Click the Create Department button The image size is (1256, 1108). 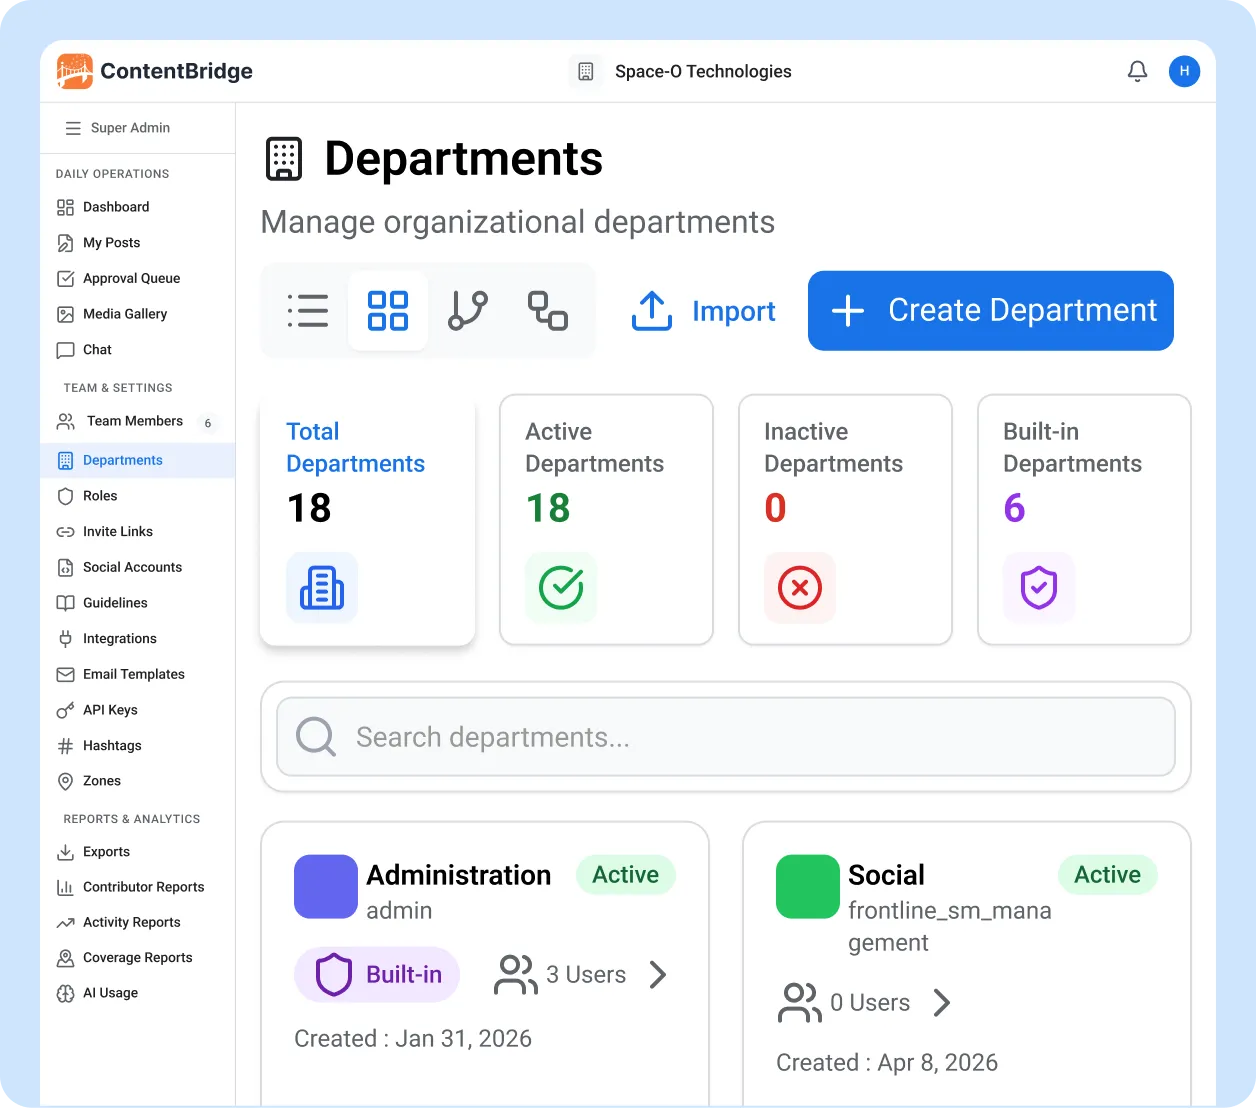coord(990,311)
